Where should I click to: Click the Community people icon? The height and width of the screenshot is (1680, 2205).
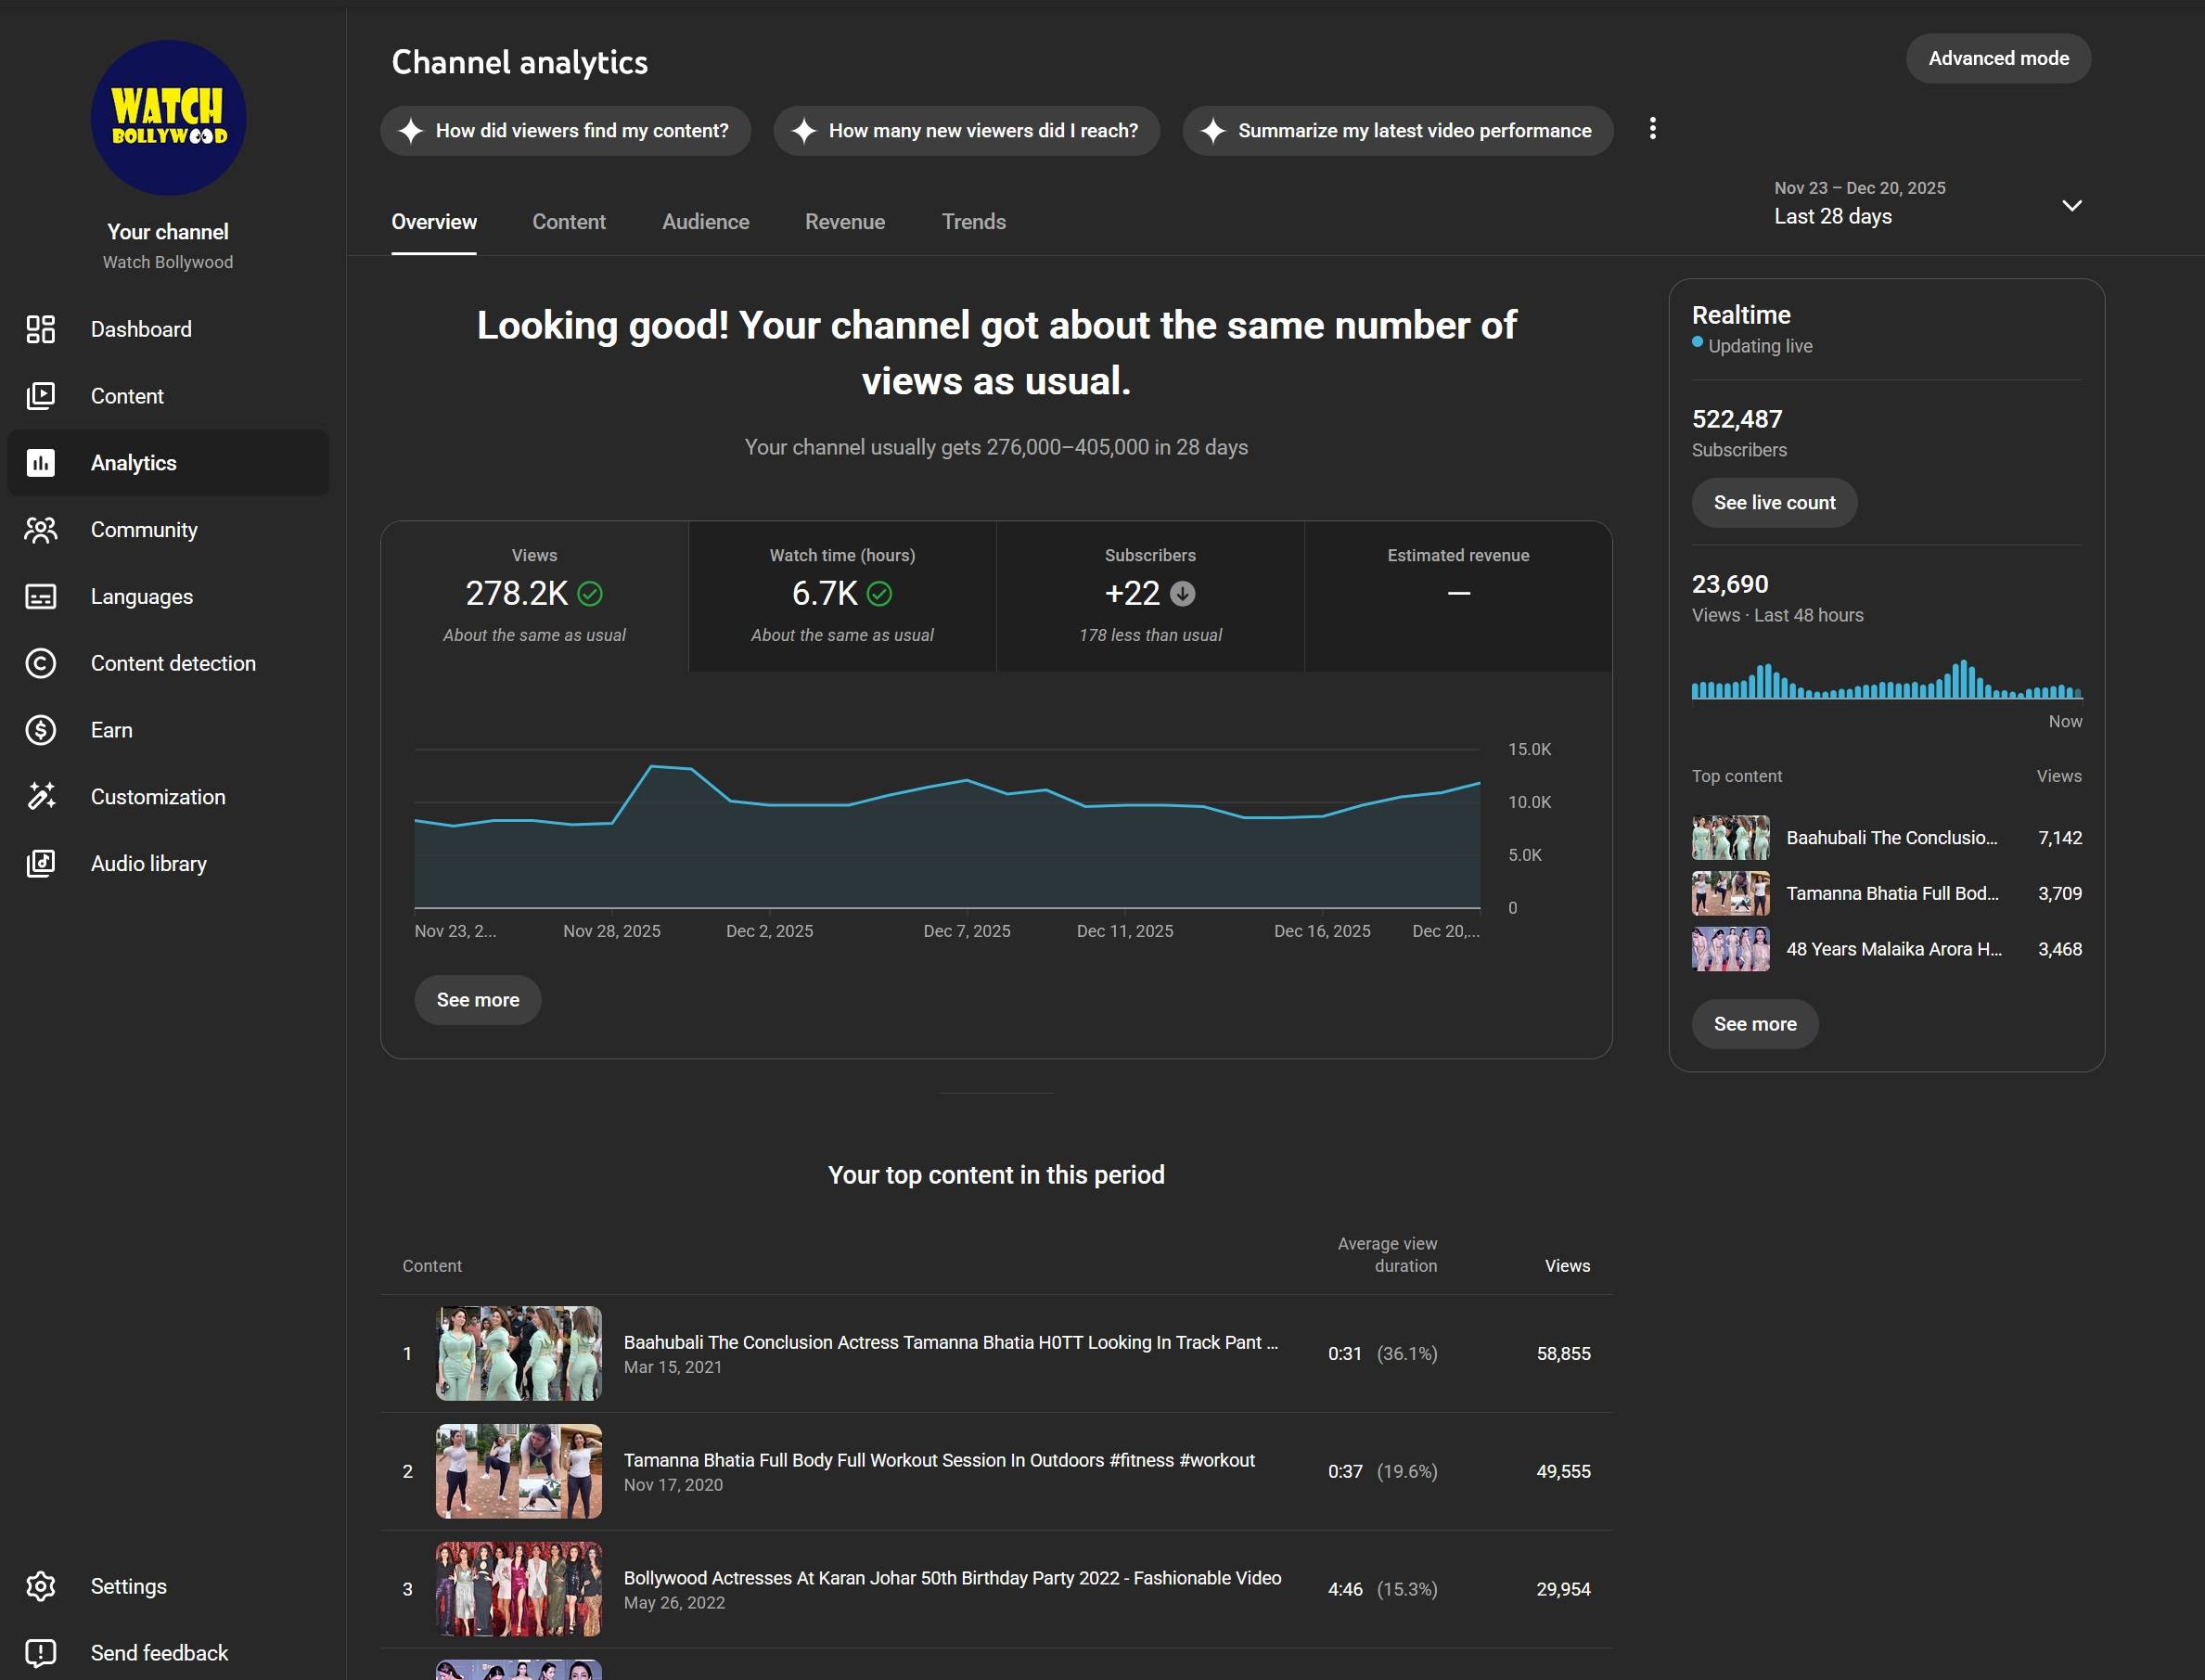(40, 530)
